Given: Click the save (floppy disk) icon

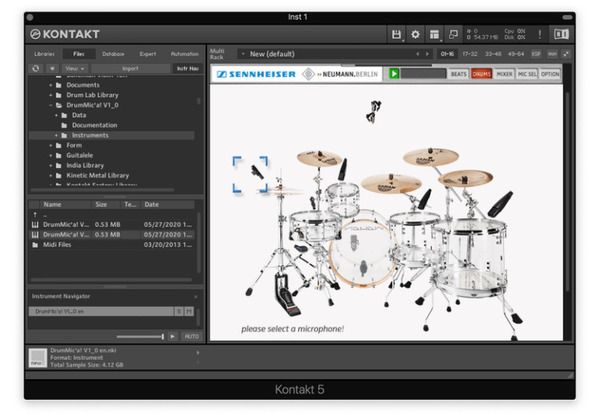Looking at the screenshot, I should (397, 34).
